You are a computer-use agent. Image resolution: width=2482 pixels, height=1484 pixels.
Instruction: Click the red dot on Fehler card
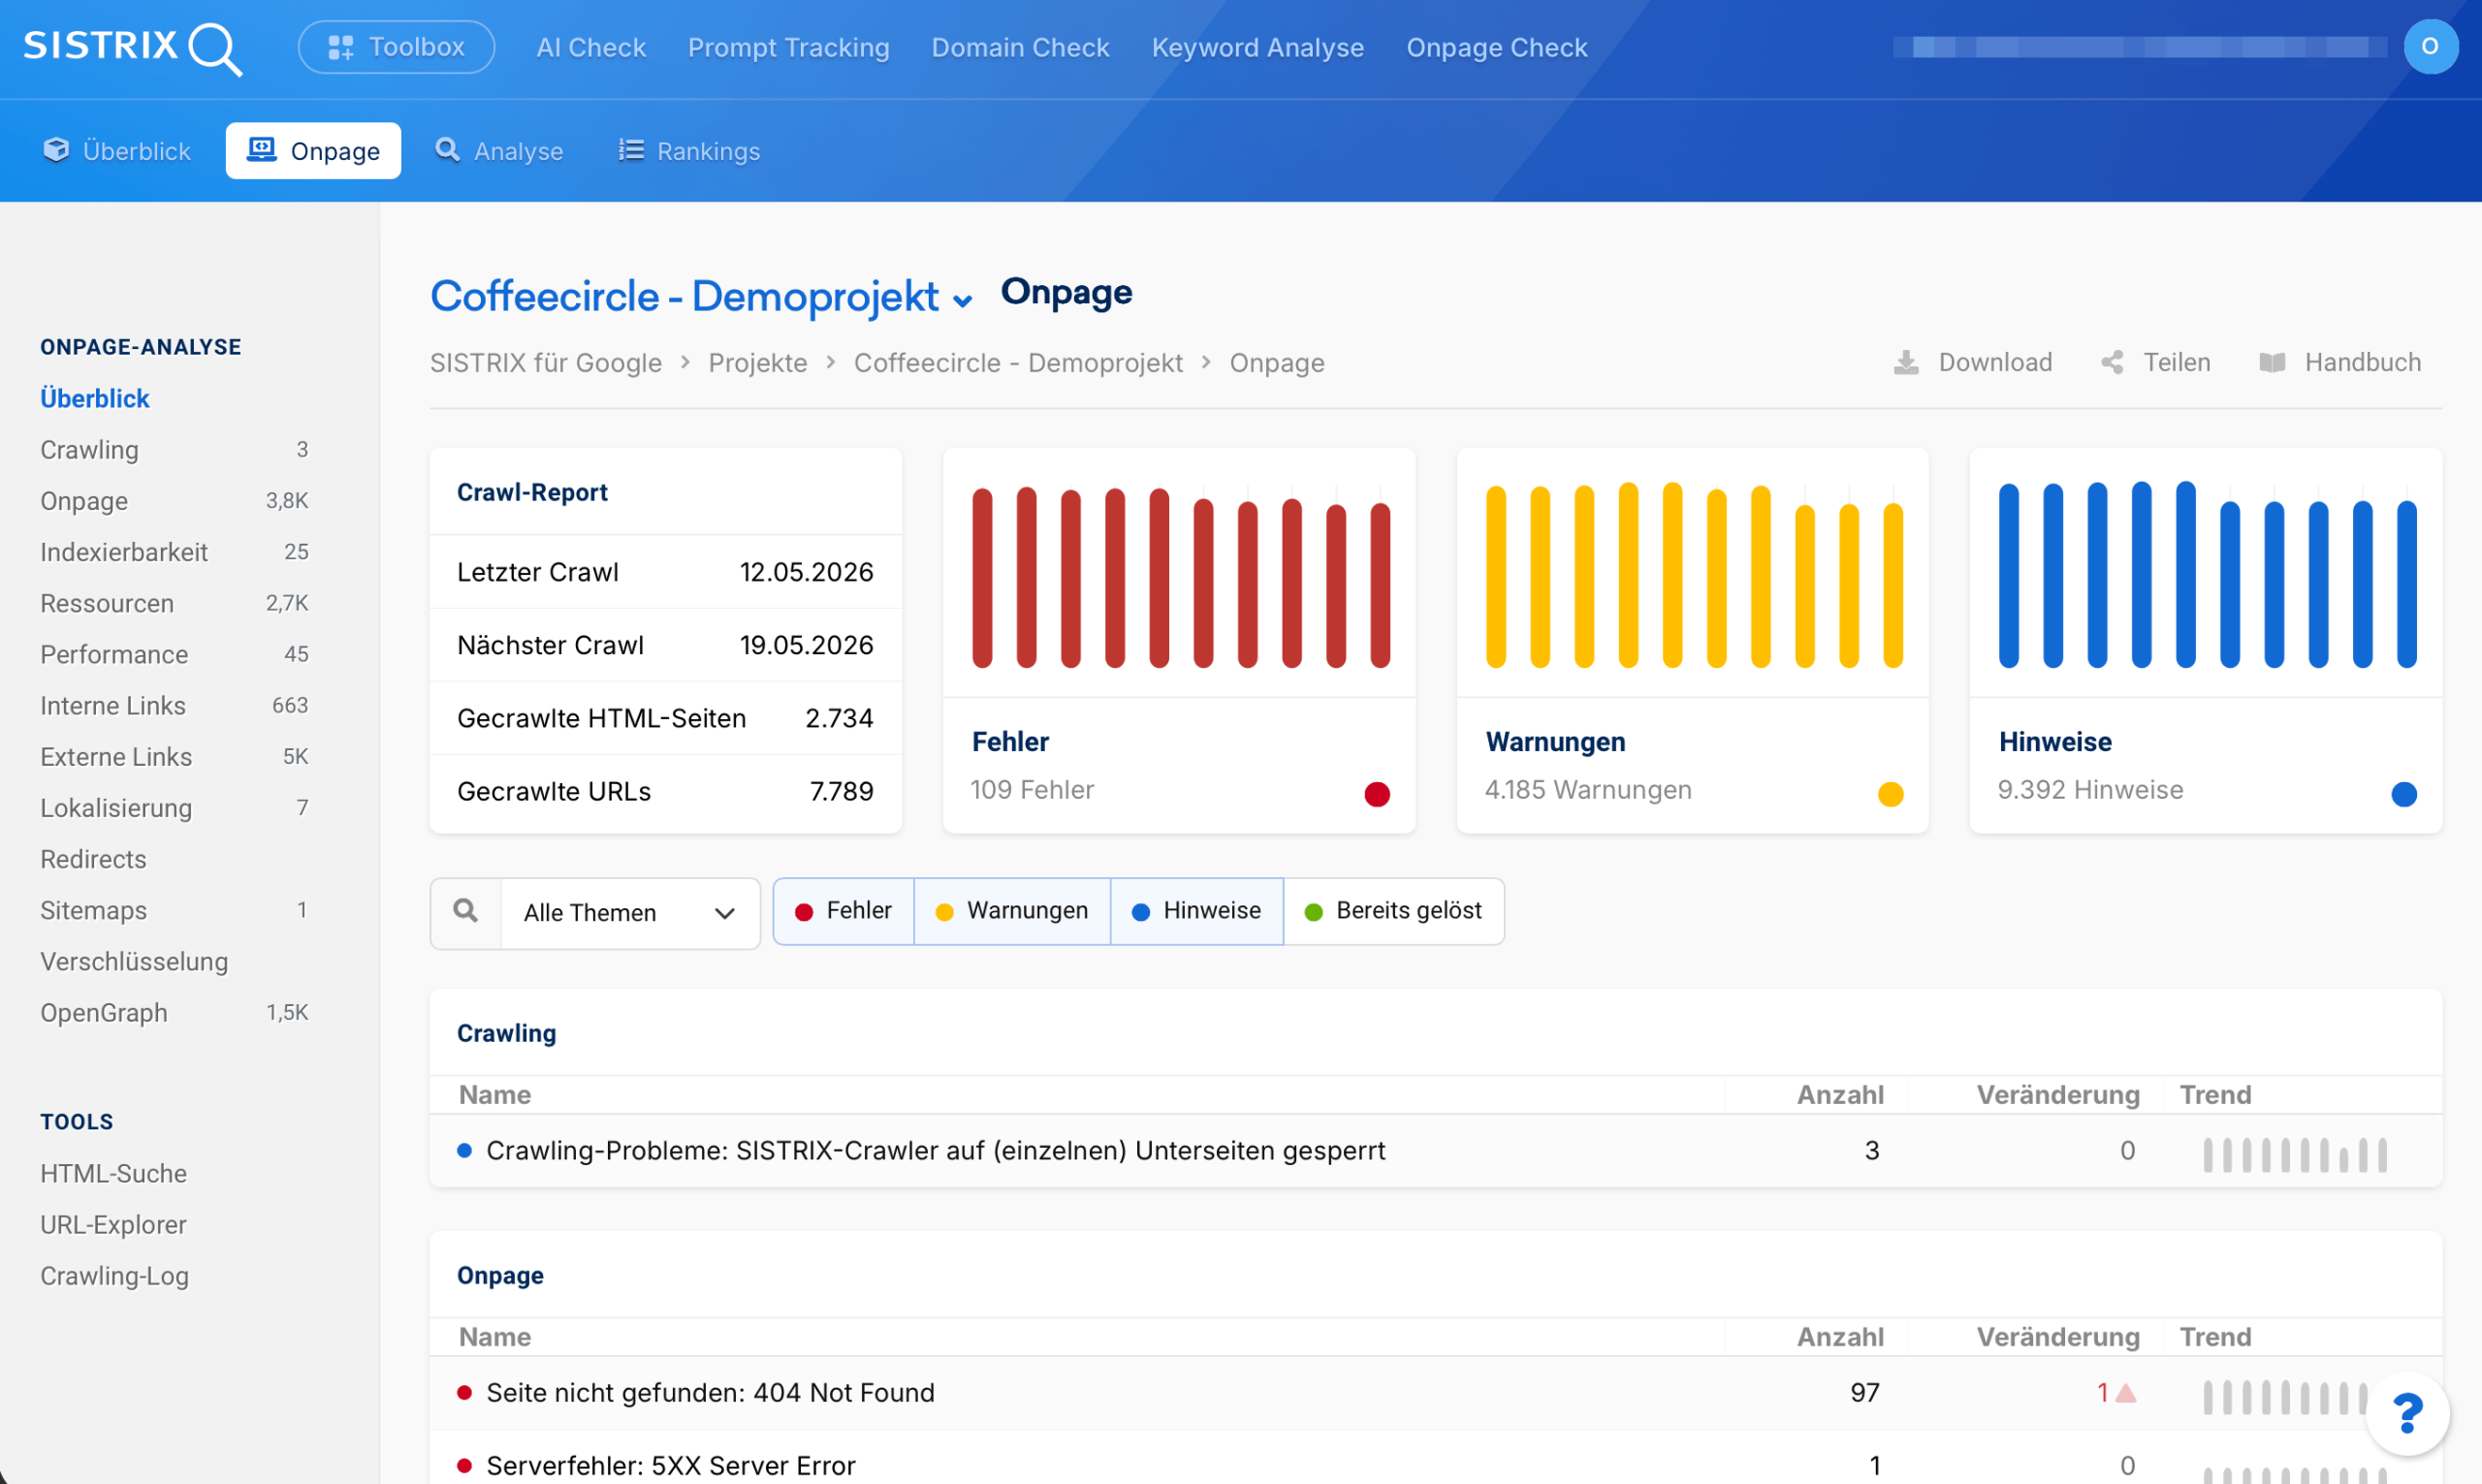coord(1377,794)
